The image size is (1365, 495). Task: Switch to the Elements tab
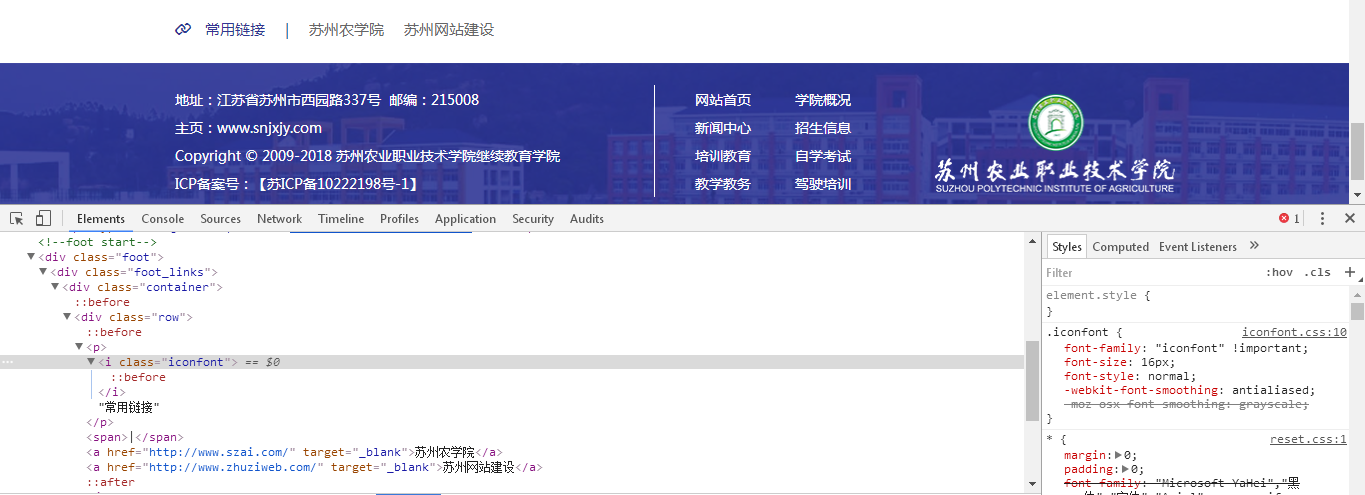101,218
